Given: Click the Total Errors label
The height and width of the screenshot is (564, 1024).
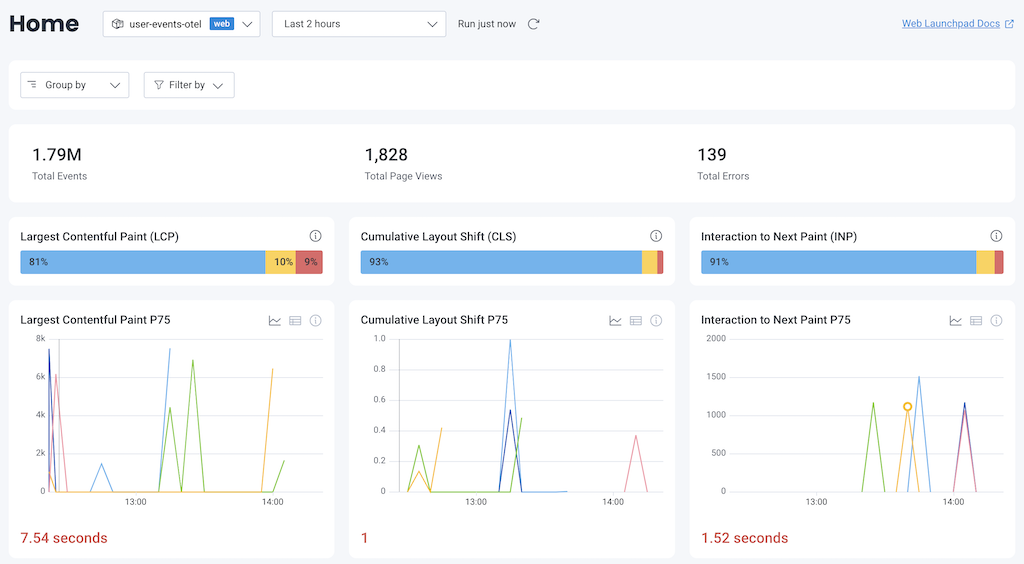Looking at the screenshot, I should click(723, 176).
